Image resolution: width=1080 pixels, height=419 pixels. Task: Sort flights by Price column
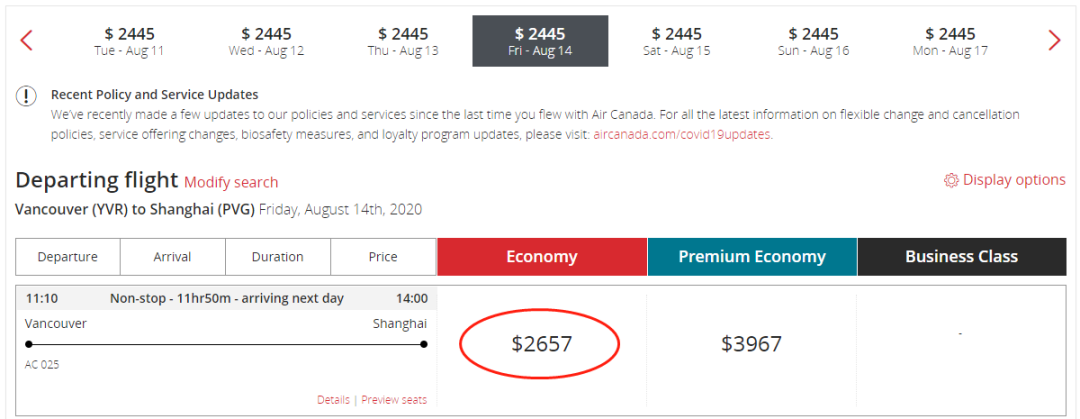[x=383, y=257]
